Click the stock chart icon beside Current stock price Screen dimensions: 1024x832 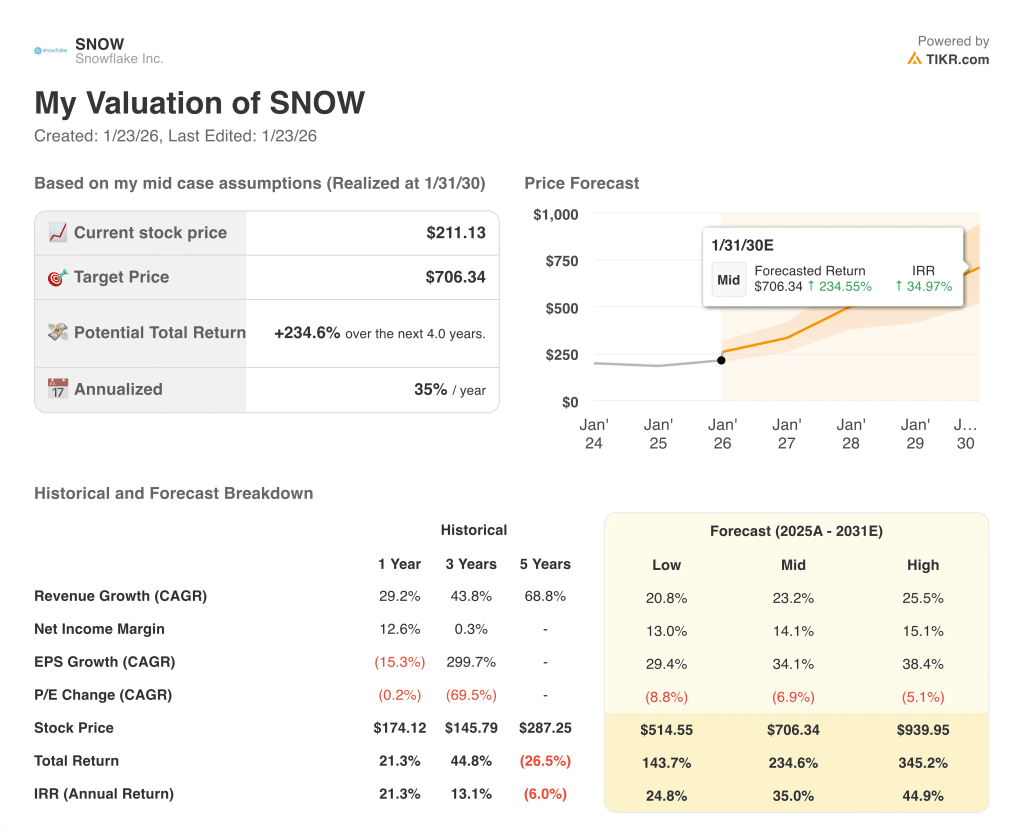point(59,232)
